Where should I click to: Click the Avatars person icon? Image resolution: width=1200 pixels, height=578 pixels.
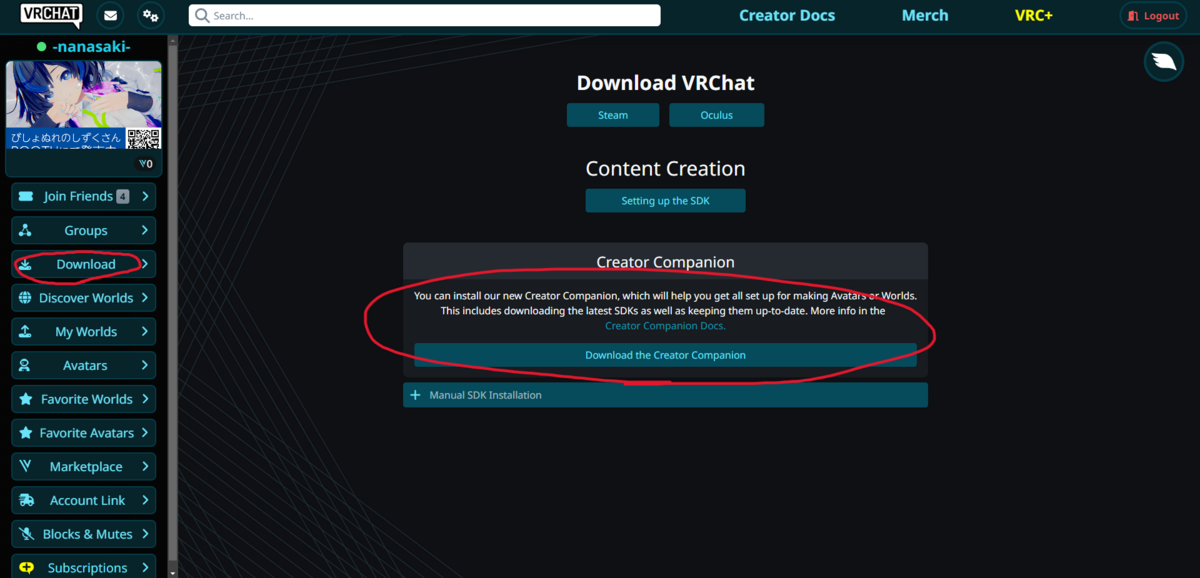pyautogui.click(x=26, y=366)
